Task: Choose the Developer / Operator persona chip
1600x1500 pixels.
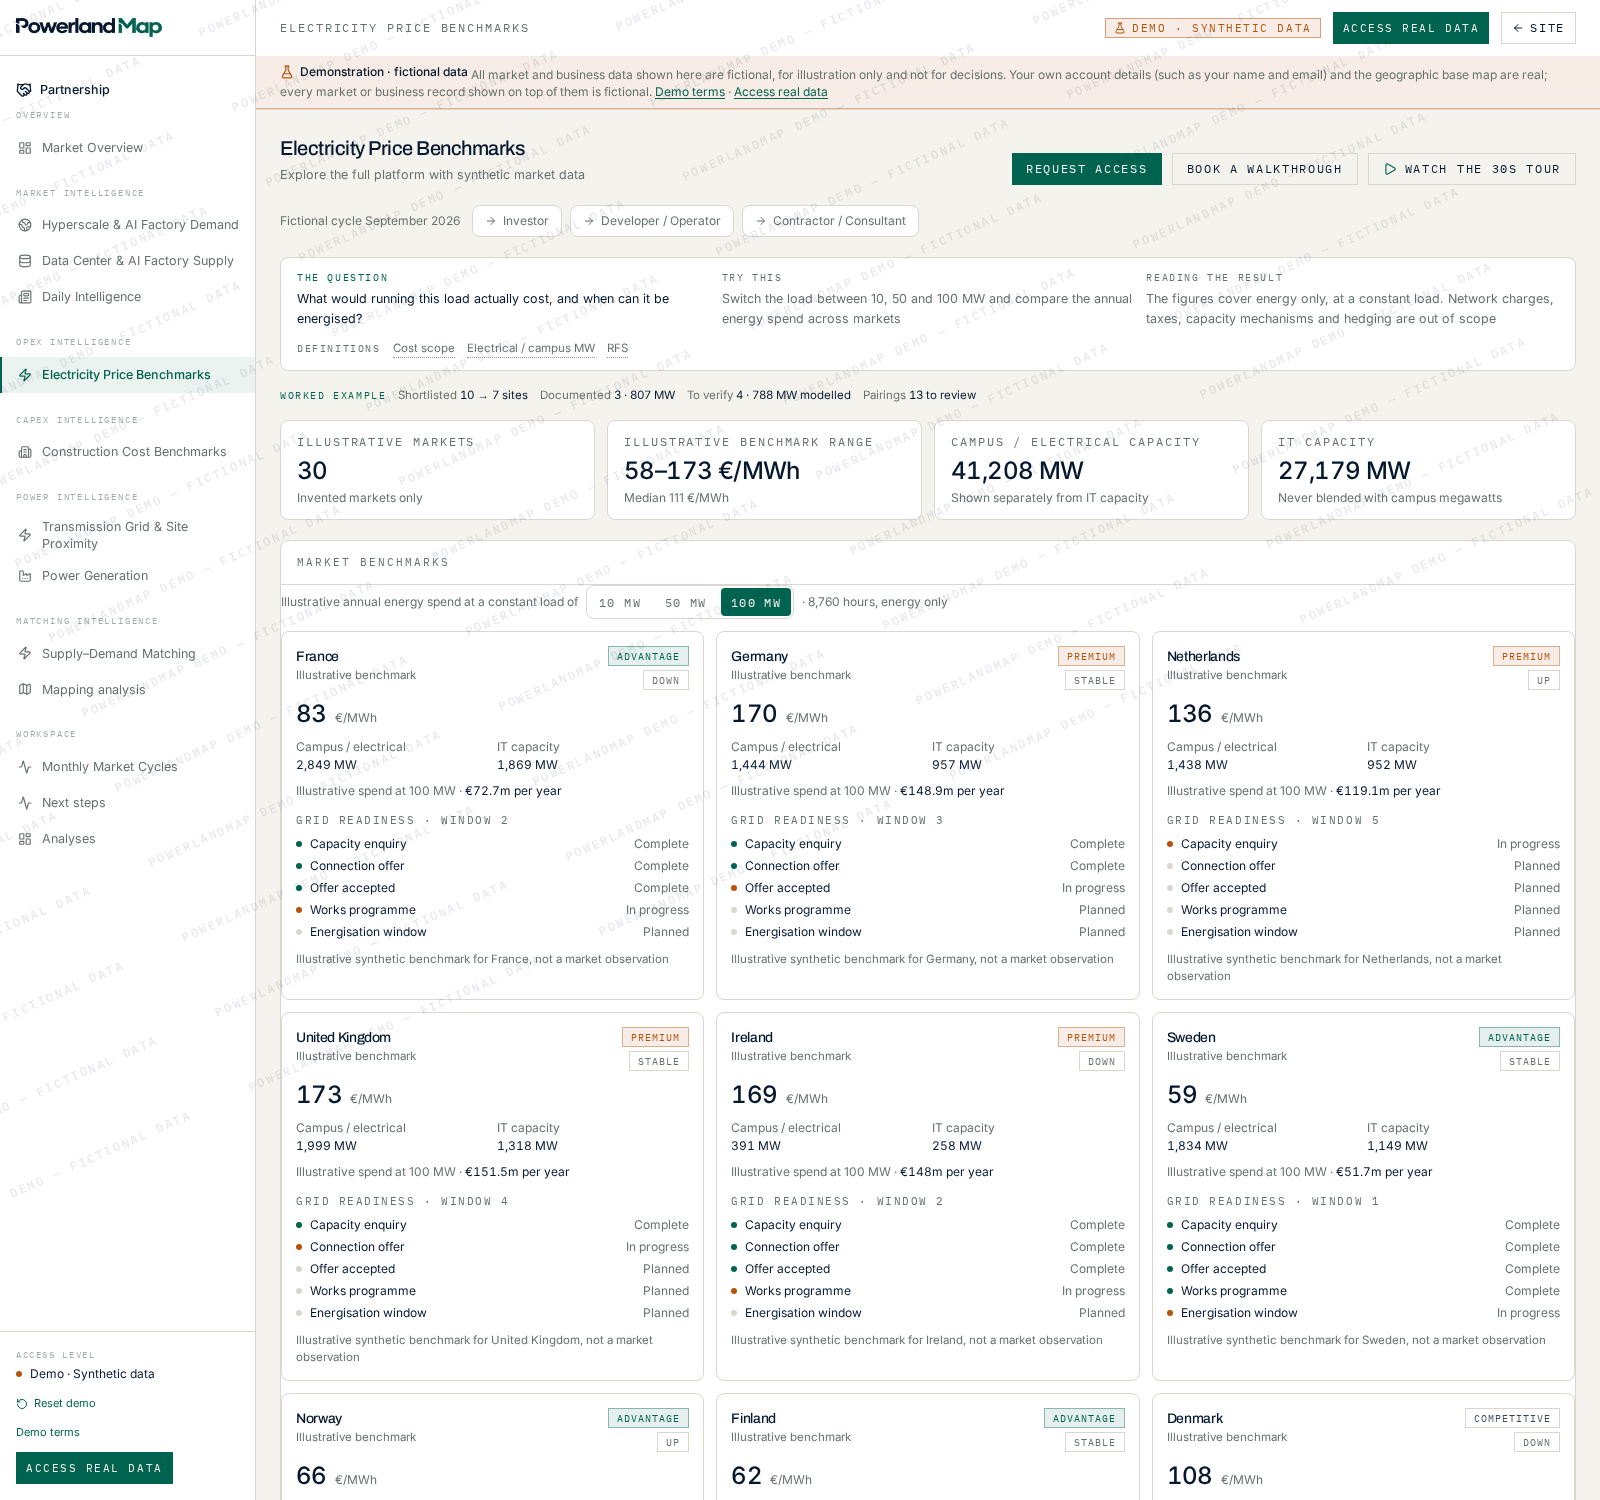Action: point(652,221)
